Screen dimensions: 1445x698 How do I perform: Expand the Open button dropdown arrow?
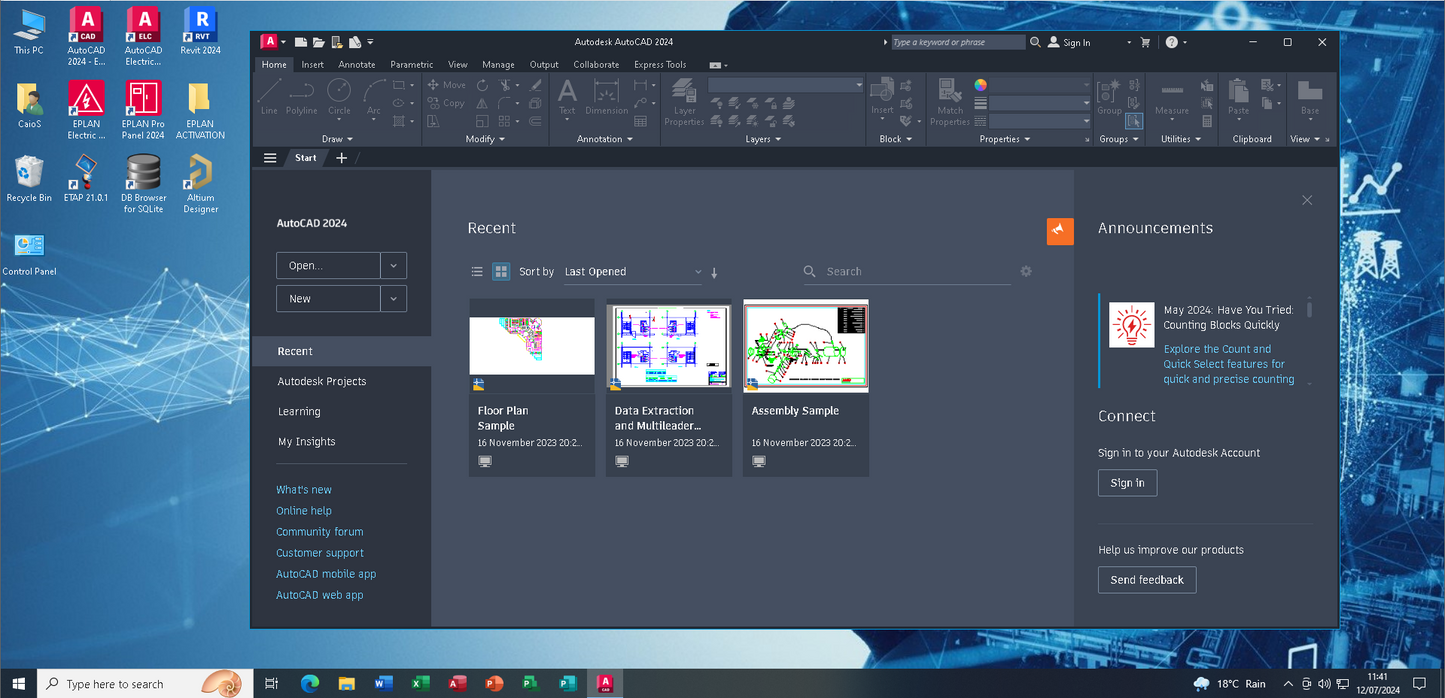click(x=394, y=266)
